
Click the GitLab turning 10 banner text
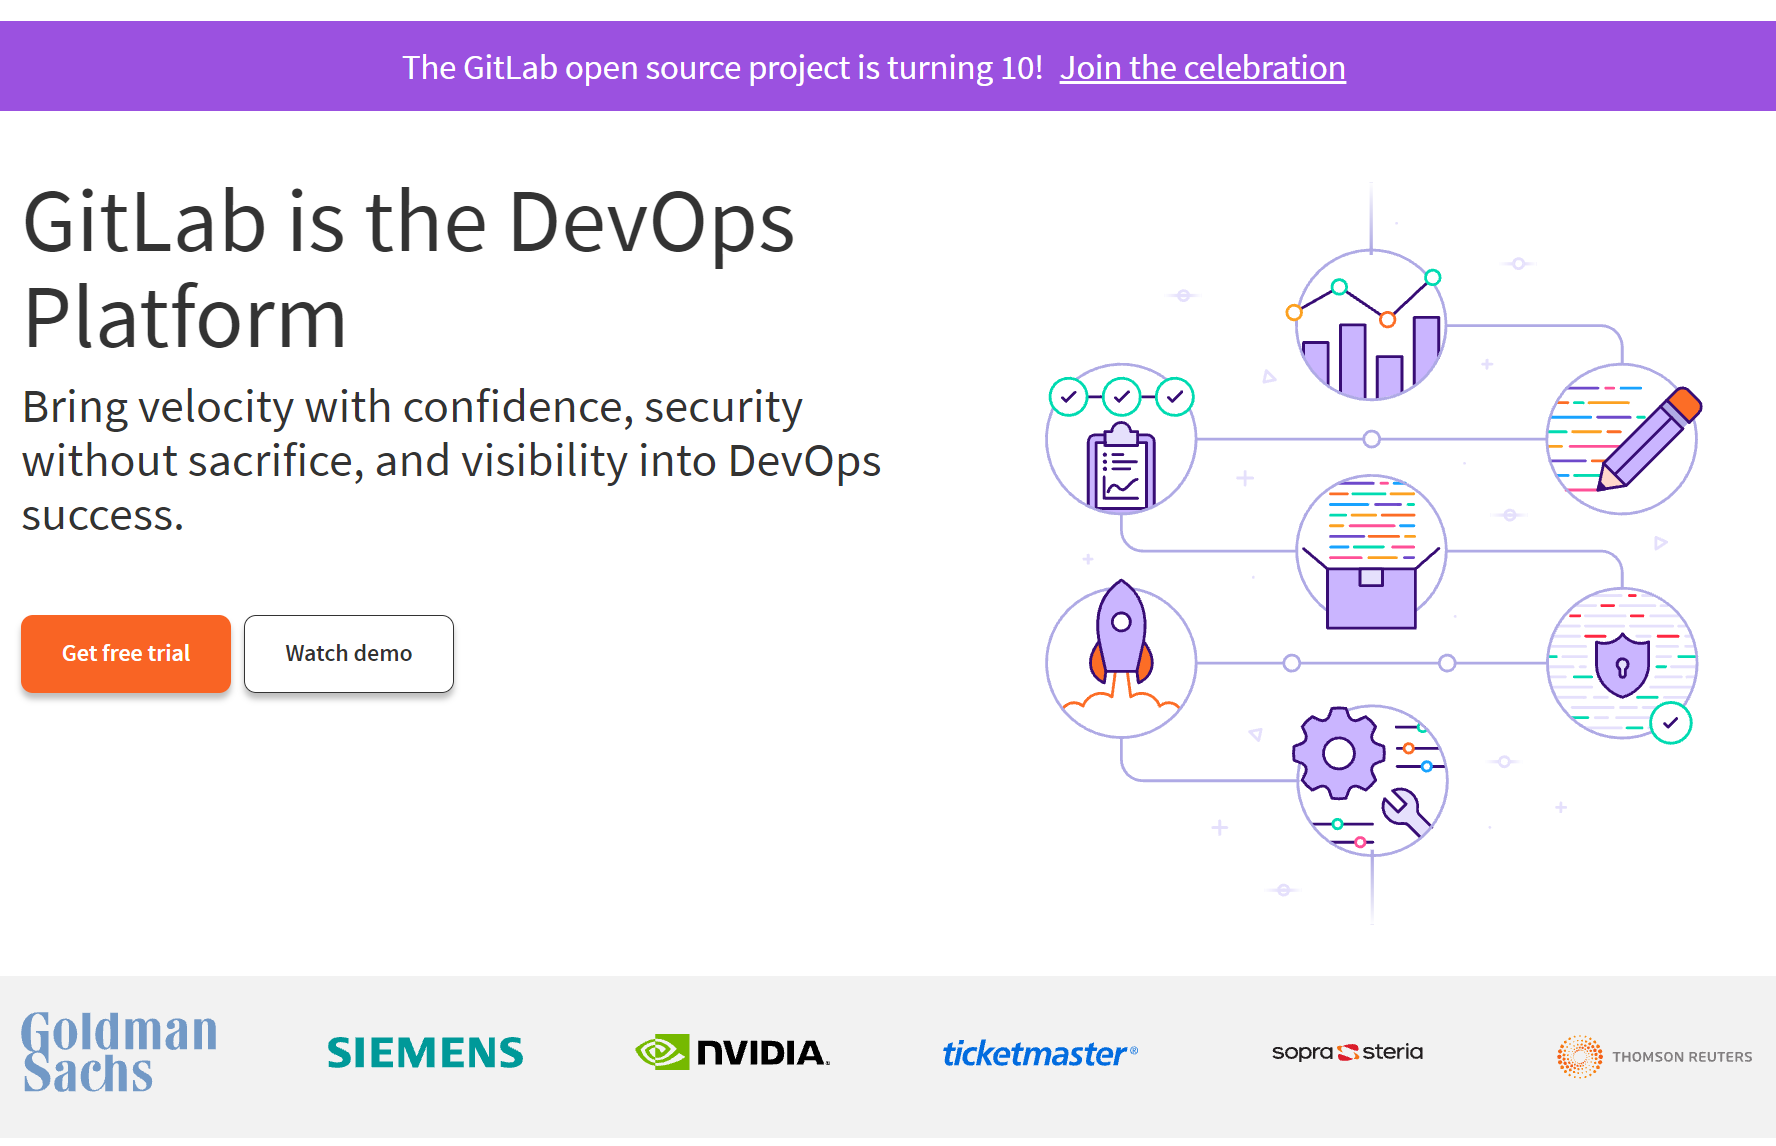pos(722,67)
